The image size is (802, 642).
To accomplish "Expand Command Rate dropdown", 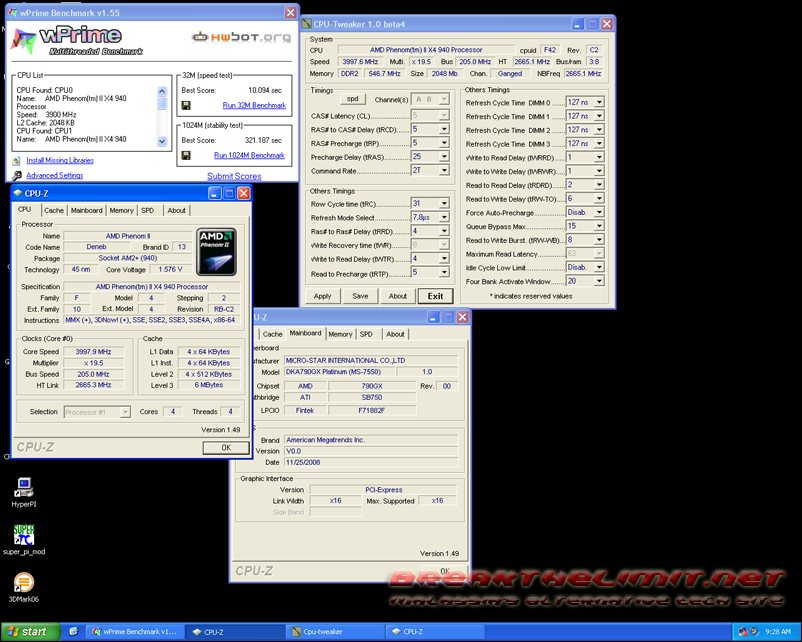I will click(x=444, y=171).
